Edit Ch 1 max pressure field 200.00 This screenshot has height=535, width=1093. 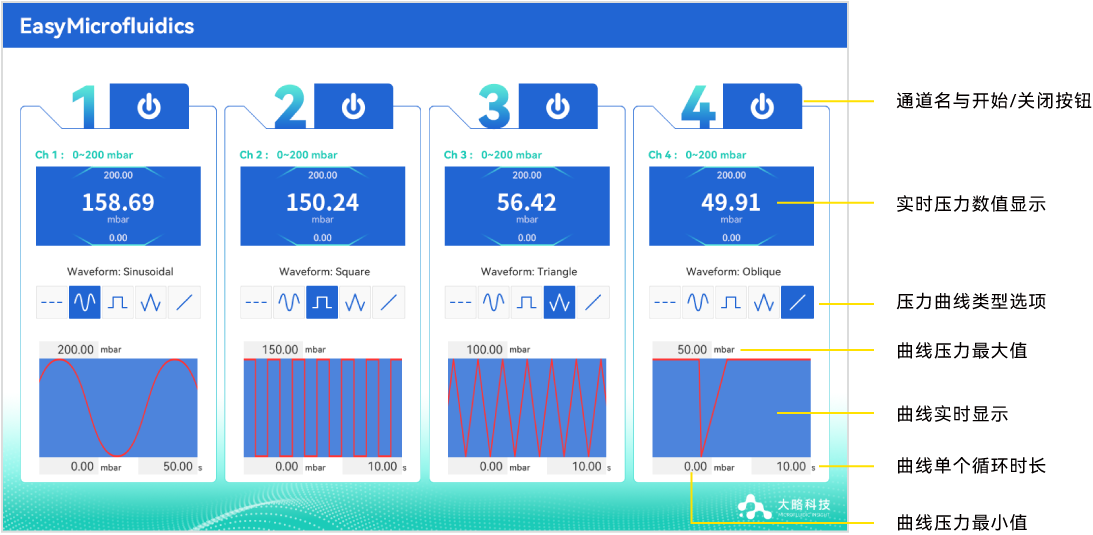pos(68,349)
